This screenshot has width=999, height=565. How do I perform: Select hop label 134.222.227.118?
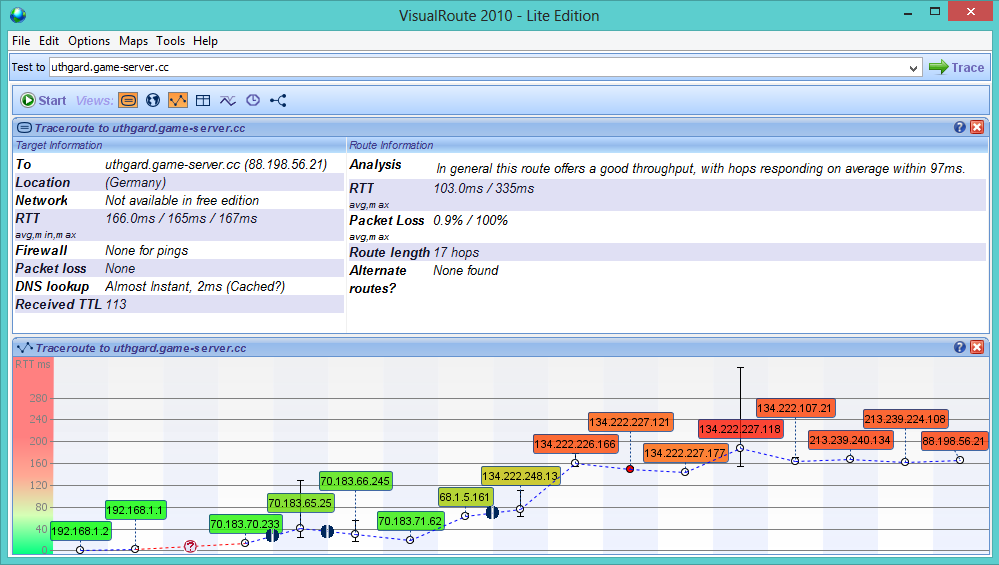[740, 429]
